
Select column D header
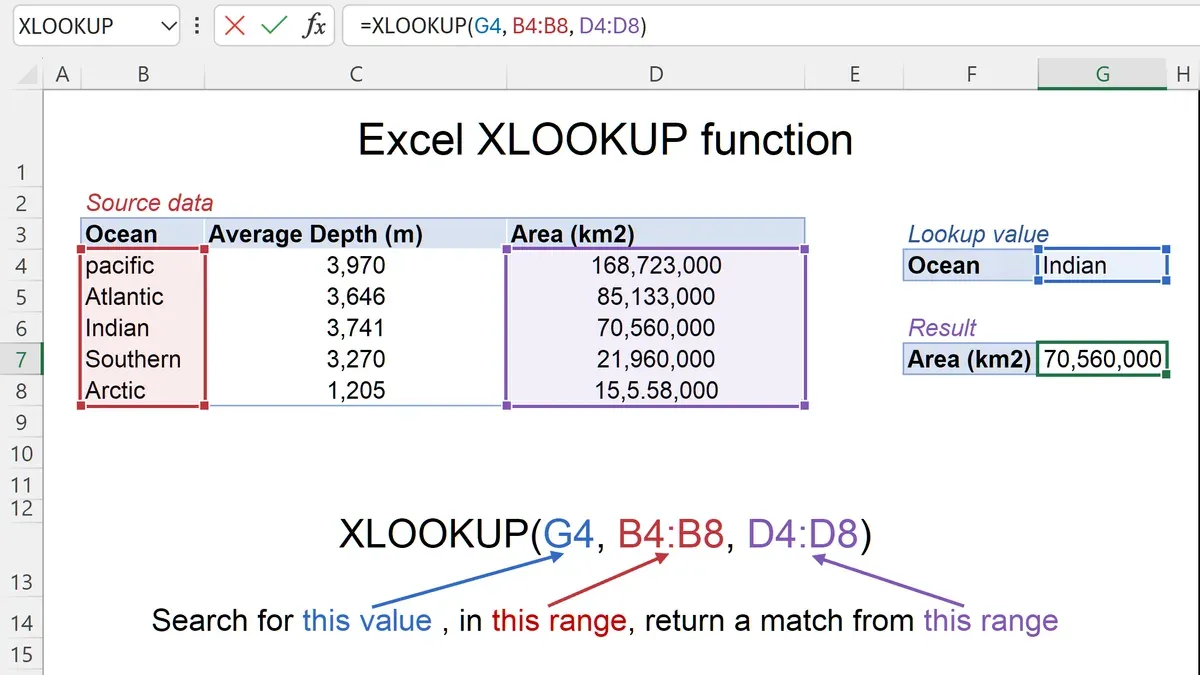655,74
